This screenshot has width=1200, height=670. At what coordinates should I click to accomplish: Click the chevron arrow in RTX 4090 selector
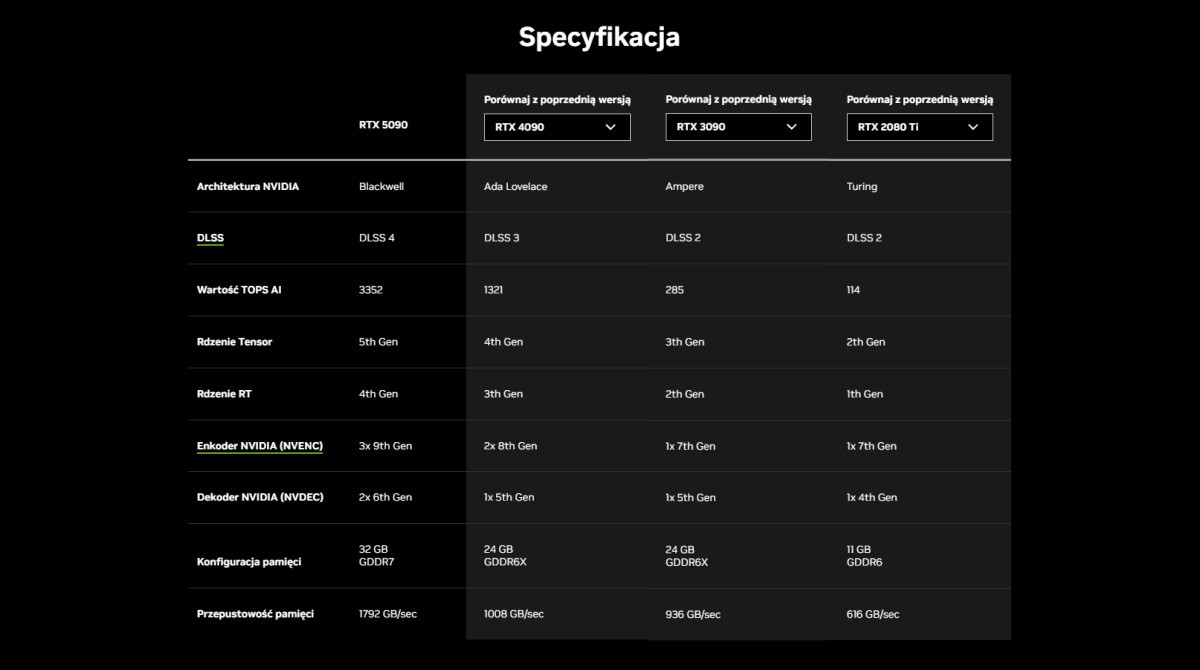coord(611,127)
